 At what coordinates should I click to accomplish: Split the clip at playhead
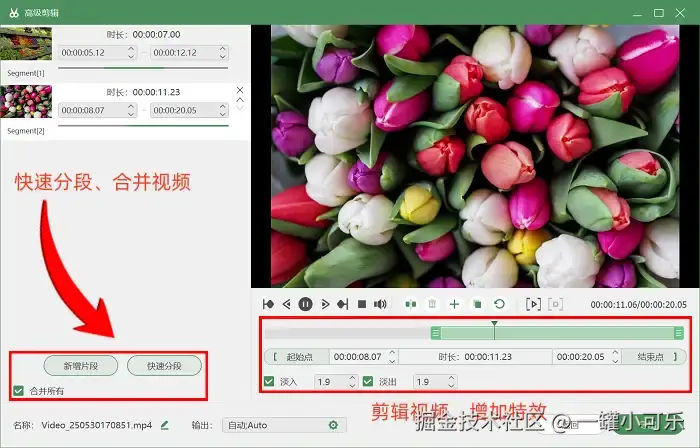[411, 304]
